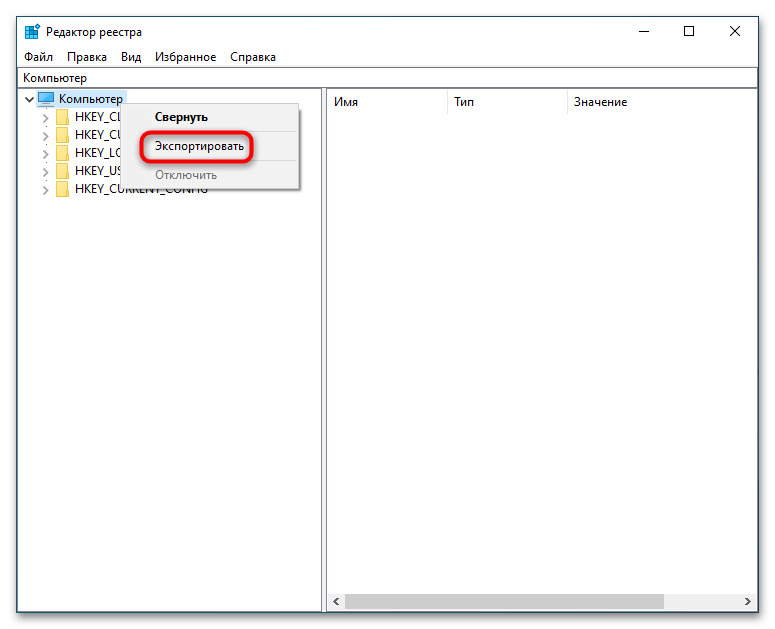Choose Экспортировать in the context menu

click(210, 146)
